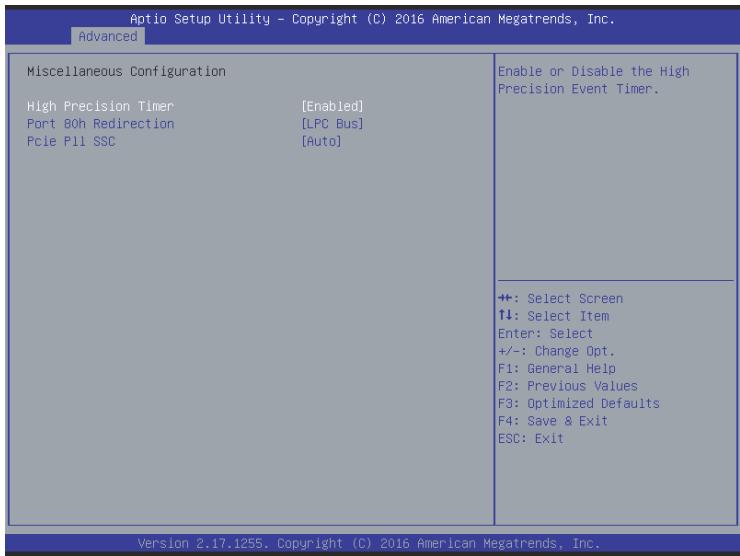Select the Advanced tab

[108, 36]
